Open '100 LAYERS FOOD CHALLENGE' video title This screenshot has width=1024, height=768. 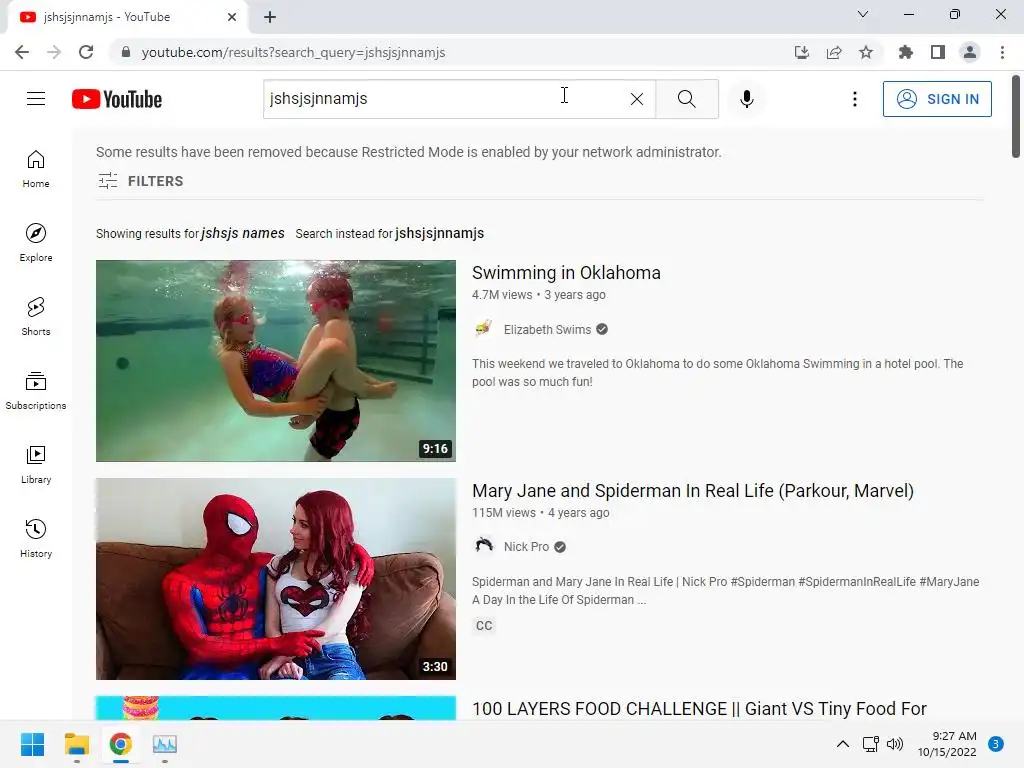point(699,709)
